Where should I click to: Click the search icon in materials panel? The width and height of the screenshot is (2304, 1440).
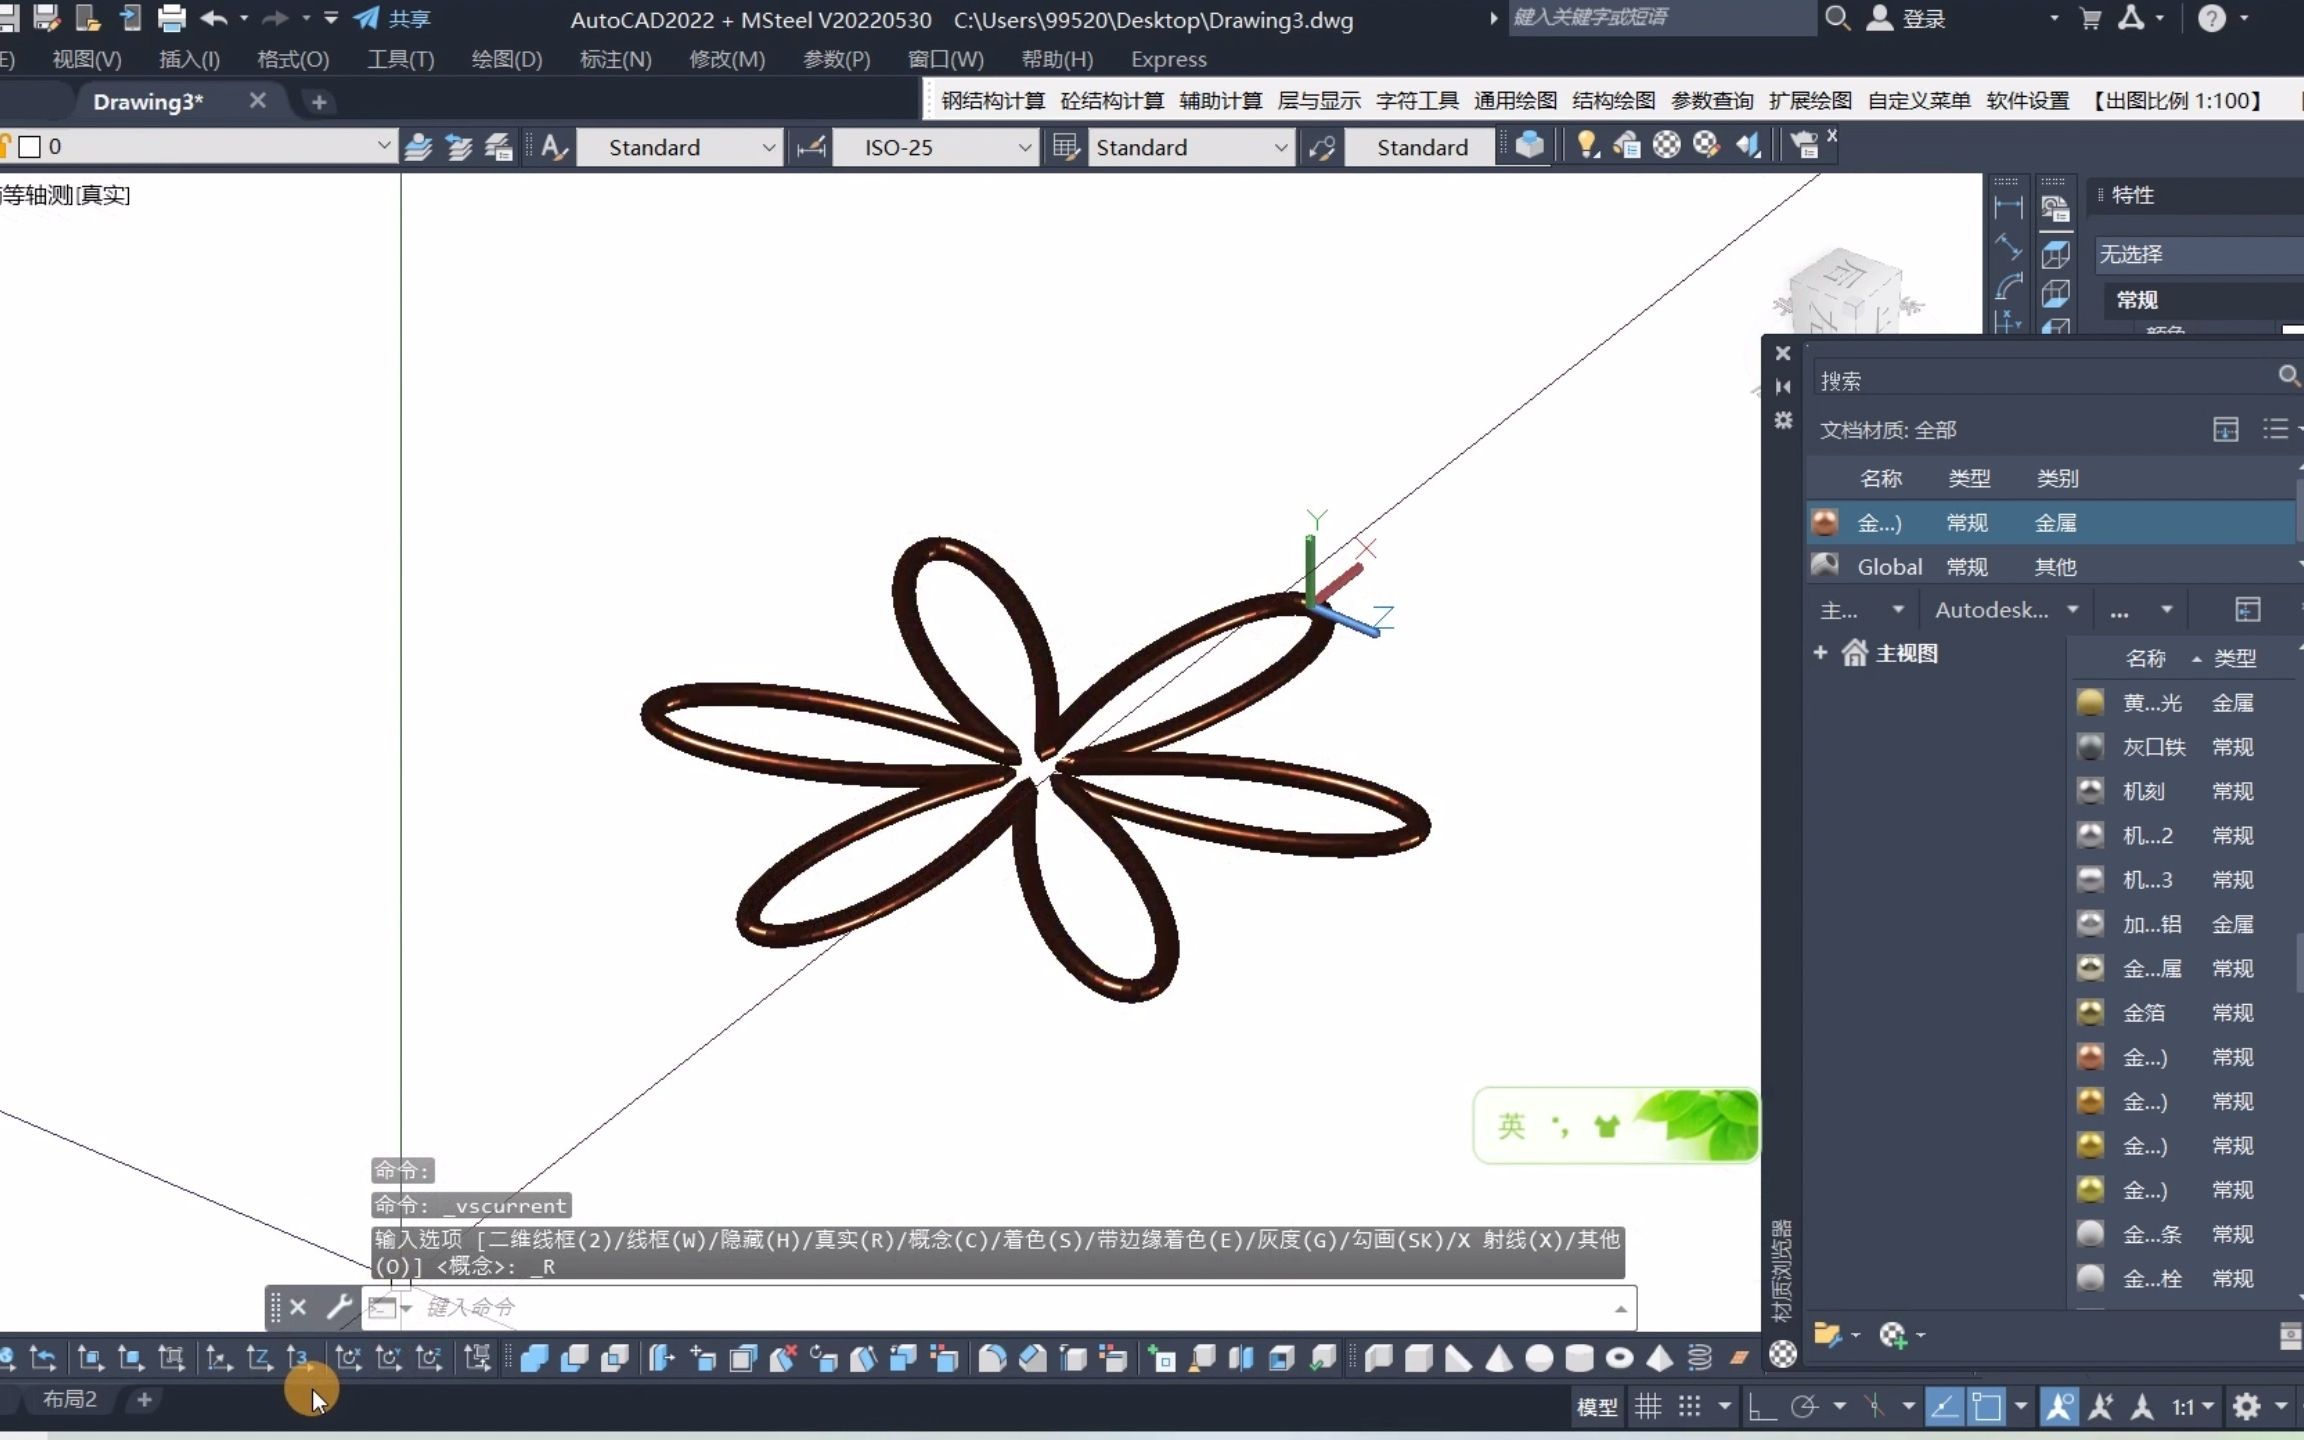pos(2289,378)
